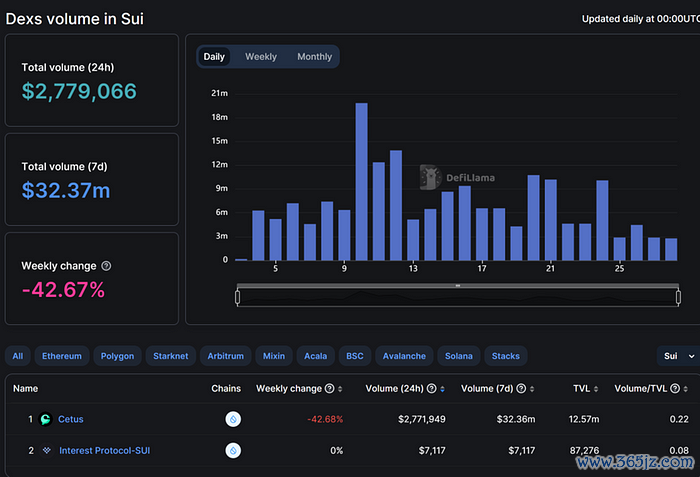The height and width of the screenshot is (477, 700).
Task: Click the Sui chain icon in Cetus row
Action: coord(233,419)
